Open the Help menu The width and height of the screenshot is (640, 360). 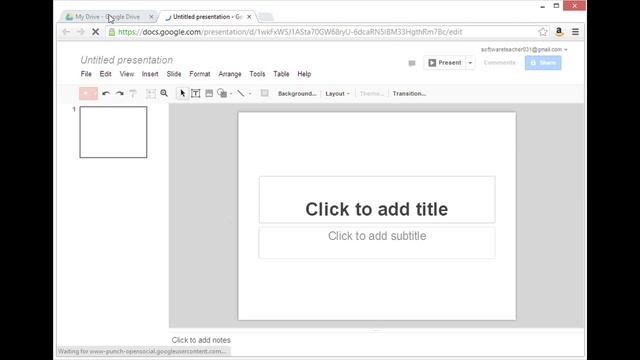click(304, 74)
